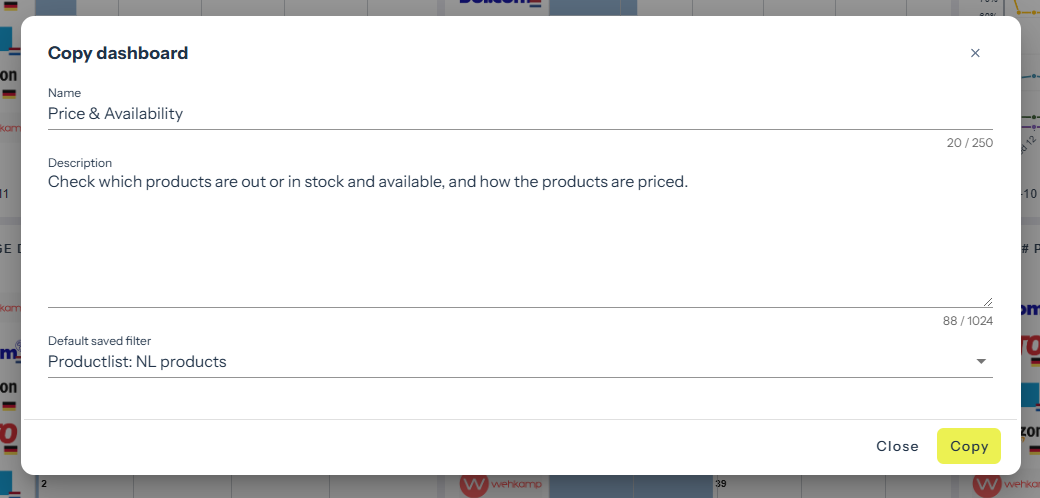Image resolution: width=1040 pixels, height=498 pixels.
Task: Click the dropdown arrow beside NL products
Action: (981, 362)
